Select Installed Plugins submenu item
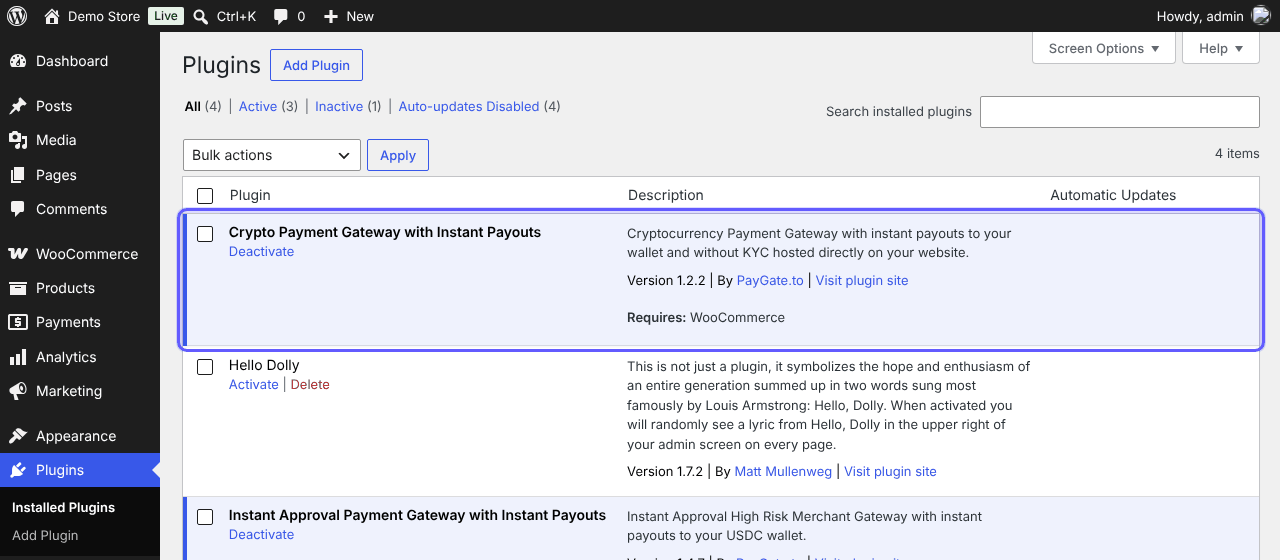This screenshot has height=560, width=1280. [x=63, y=507]
